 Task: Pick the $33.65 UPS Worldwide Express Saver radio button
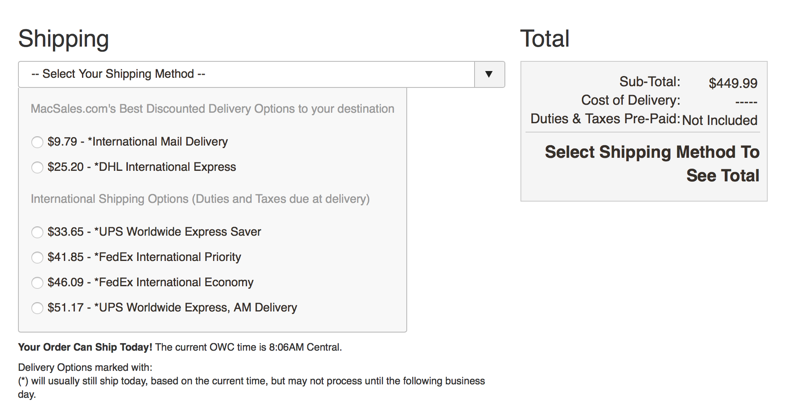pos(38,232)
